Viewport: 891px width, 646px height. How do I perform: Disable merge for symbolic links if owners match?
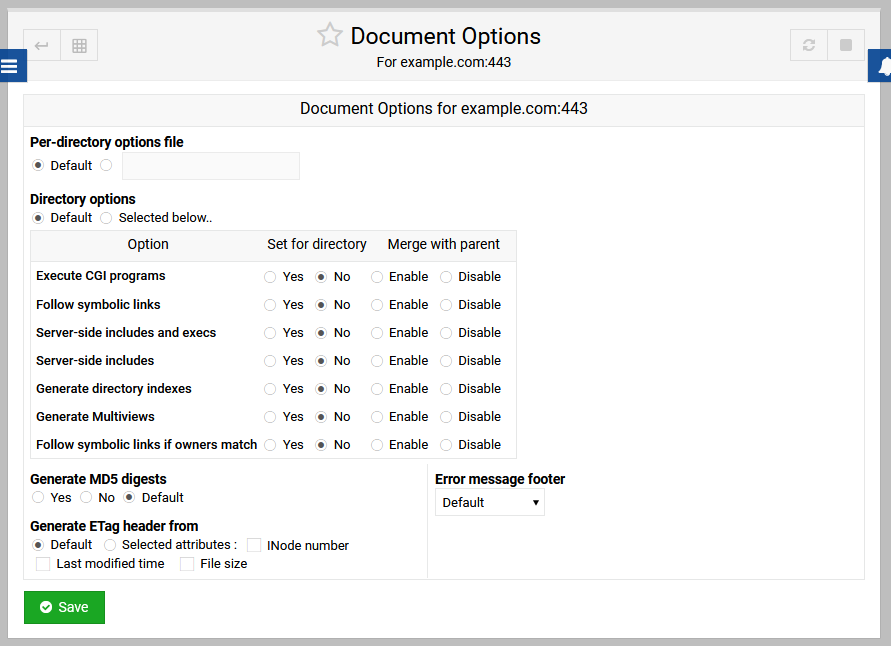tap(446, 445)
